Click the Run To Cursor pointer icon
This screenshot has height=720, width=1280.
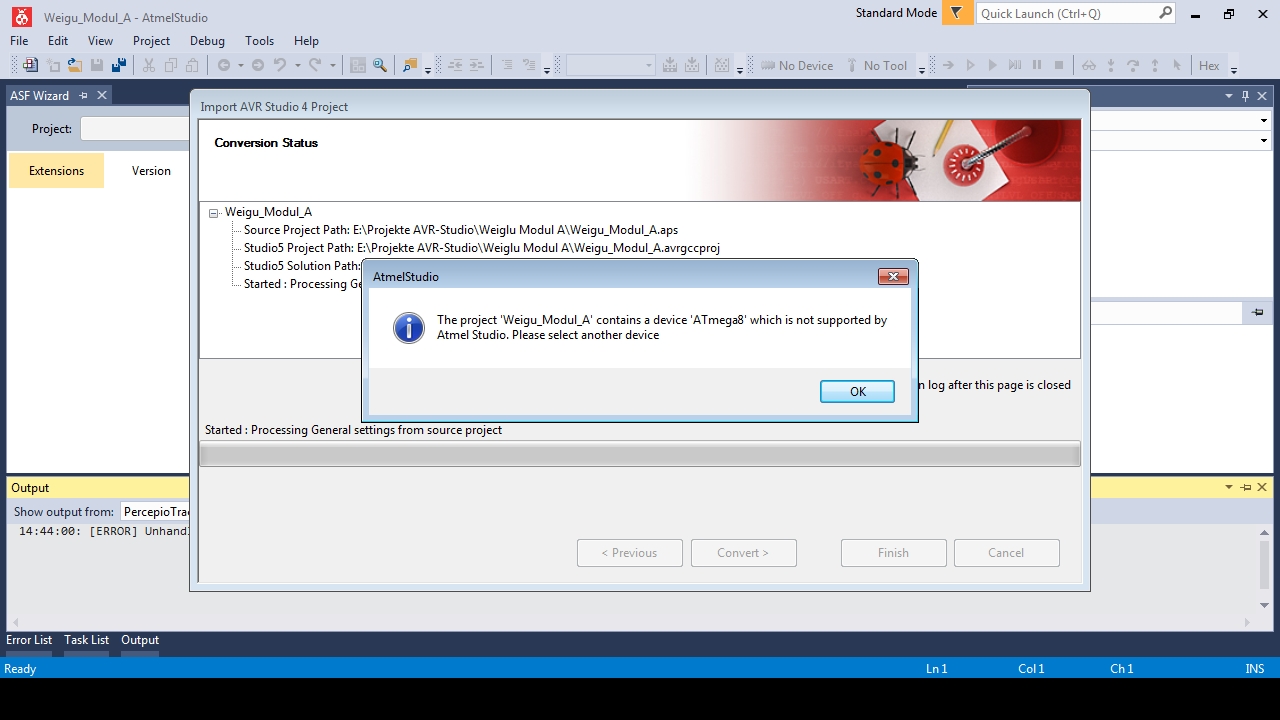point(1177,65)
